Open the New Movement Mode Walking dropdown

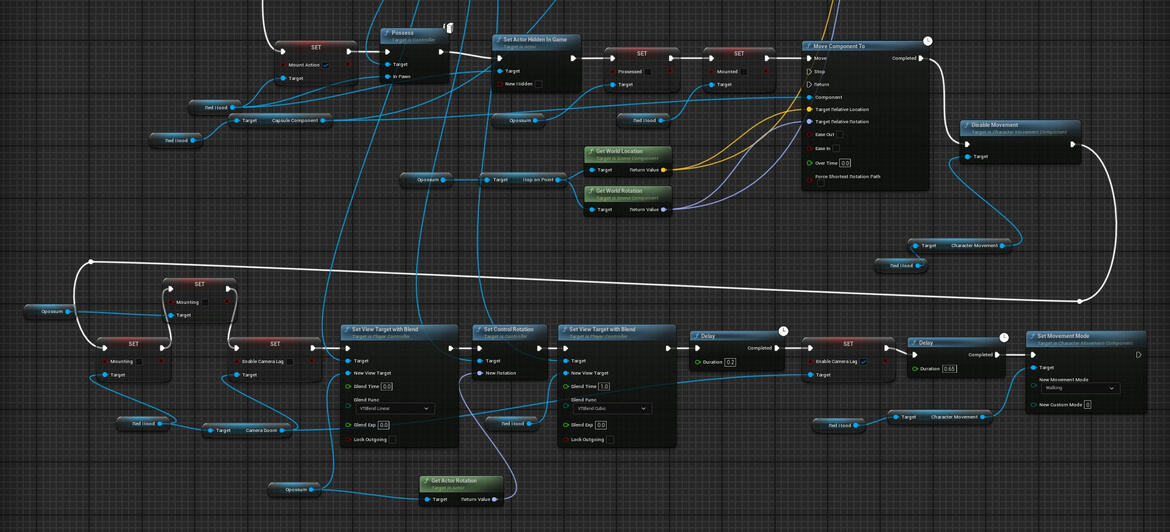click(1080, 388)
